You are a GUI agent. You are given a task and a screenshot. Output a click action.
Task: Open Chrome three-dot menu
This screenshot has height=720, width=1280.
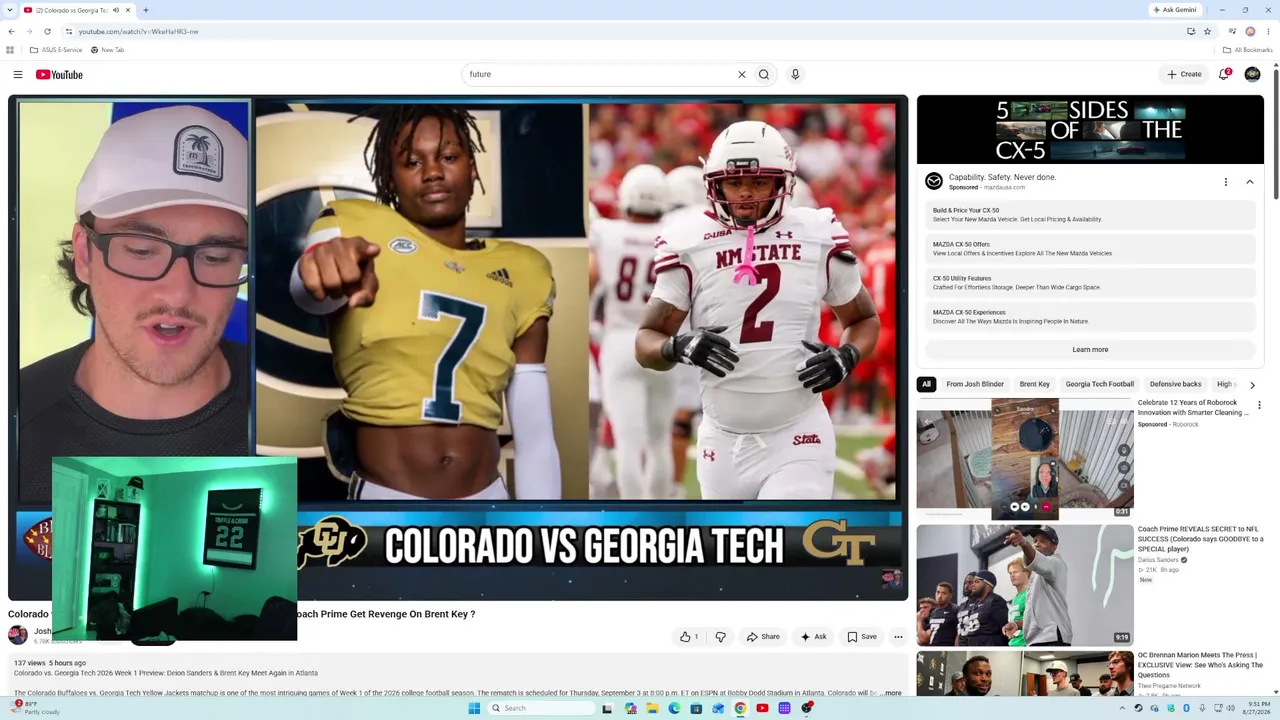(x=1268, y=31)
